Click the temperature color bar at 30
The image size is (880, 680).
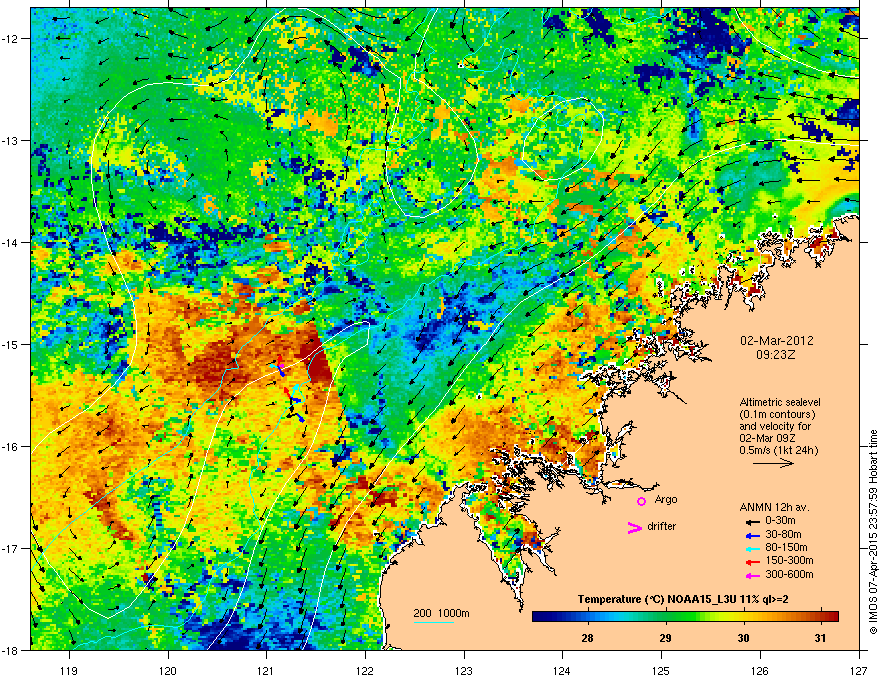point(743,616)
